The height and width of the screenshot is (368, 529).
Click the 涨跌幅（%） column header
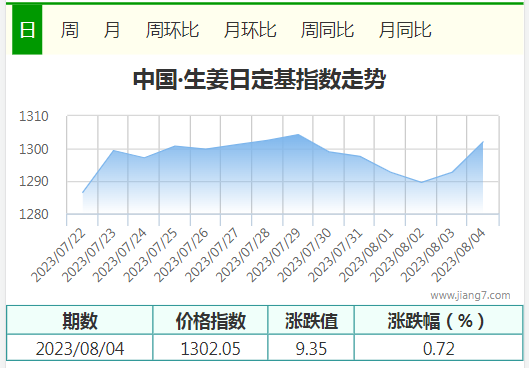(x=439, y=320)
